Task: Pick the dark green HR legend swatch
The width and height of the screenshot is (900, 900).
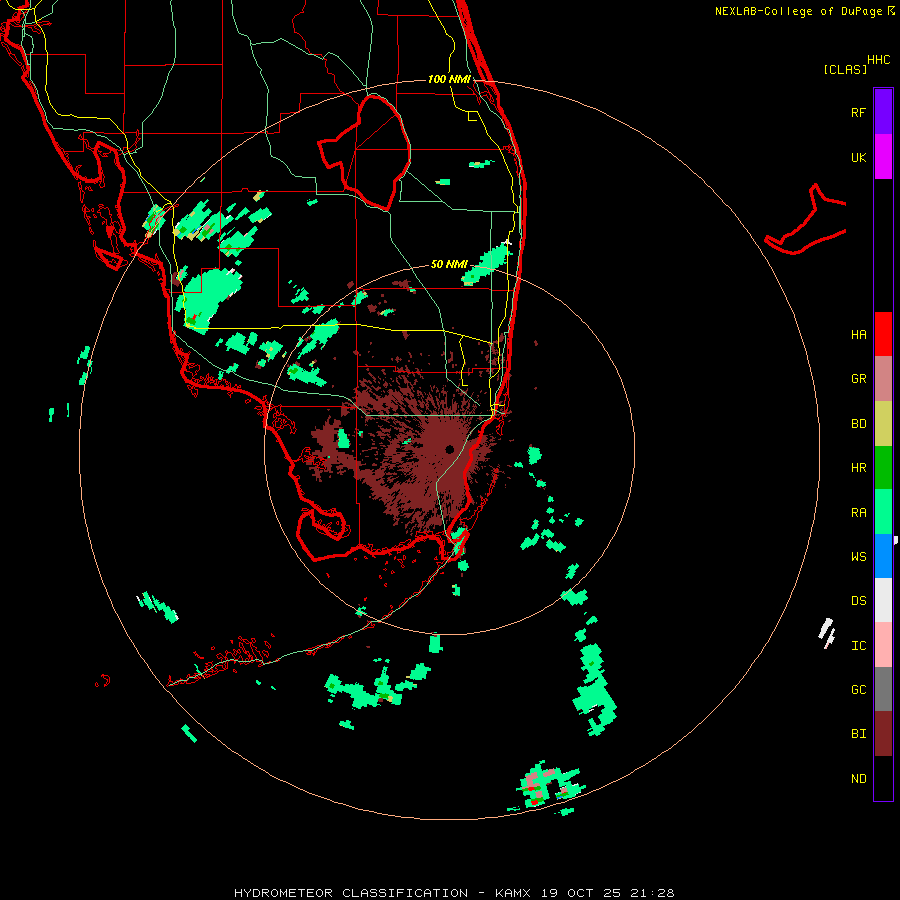Action: [883, 468]
